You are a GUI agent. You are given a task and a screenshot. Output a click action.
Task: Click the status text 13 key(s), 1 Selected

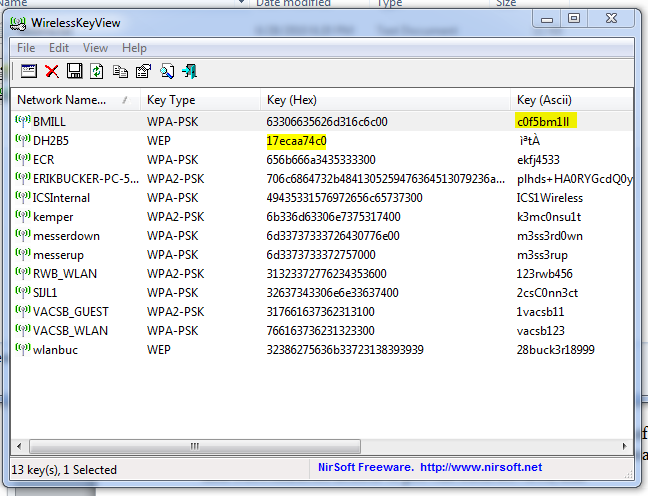(64, 470)
